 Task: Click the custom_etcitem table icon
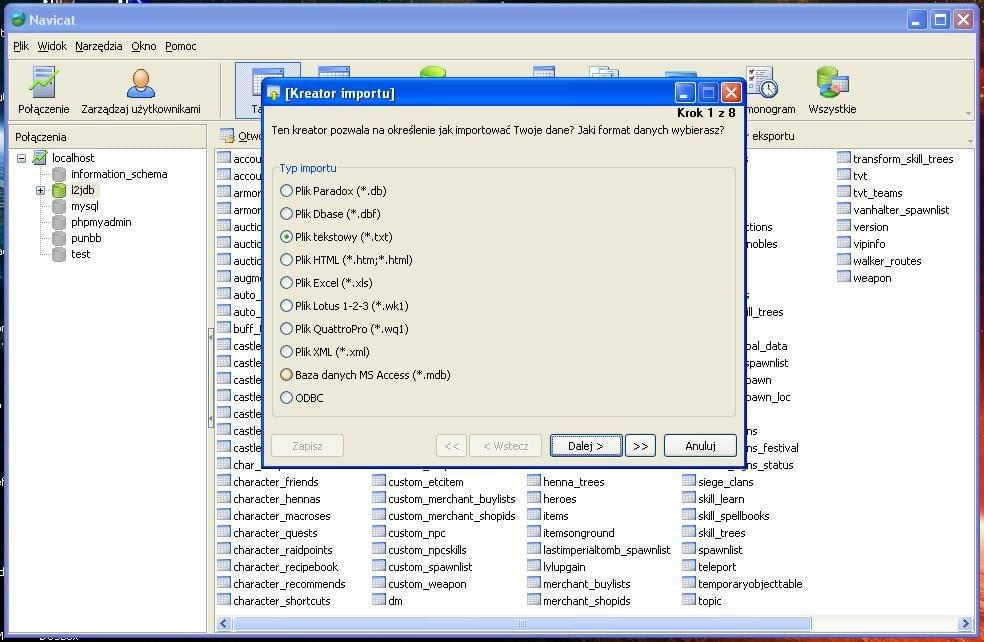coord(378,481)
